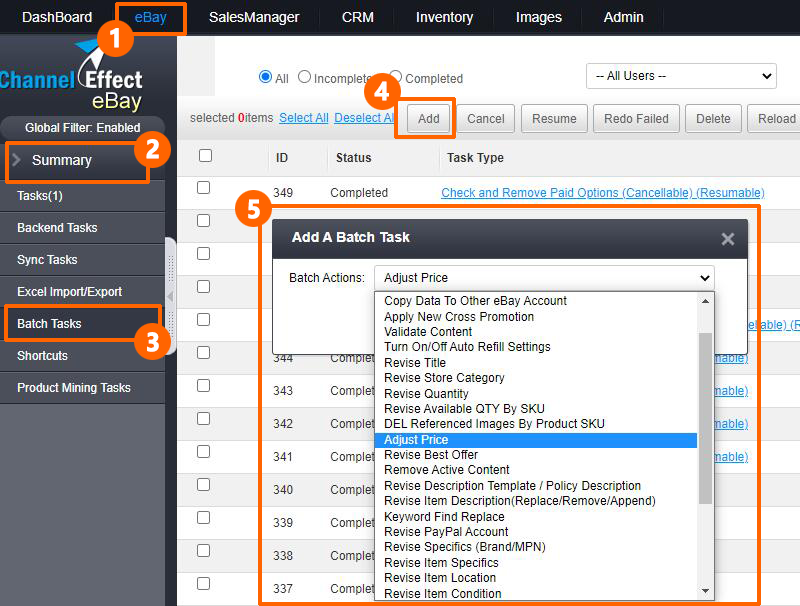Viewport: 800px width, 606px height.
Task: Select the All radio button
Action: point(265,77)
